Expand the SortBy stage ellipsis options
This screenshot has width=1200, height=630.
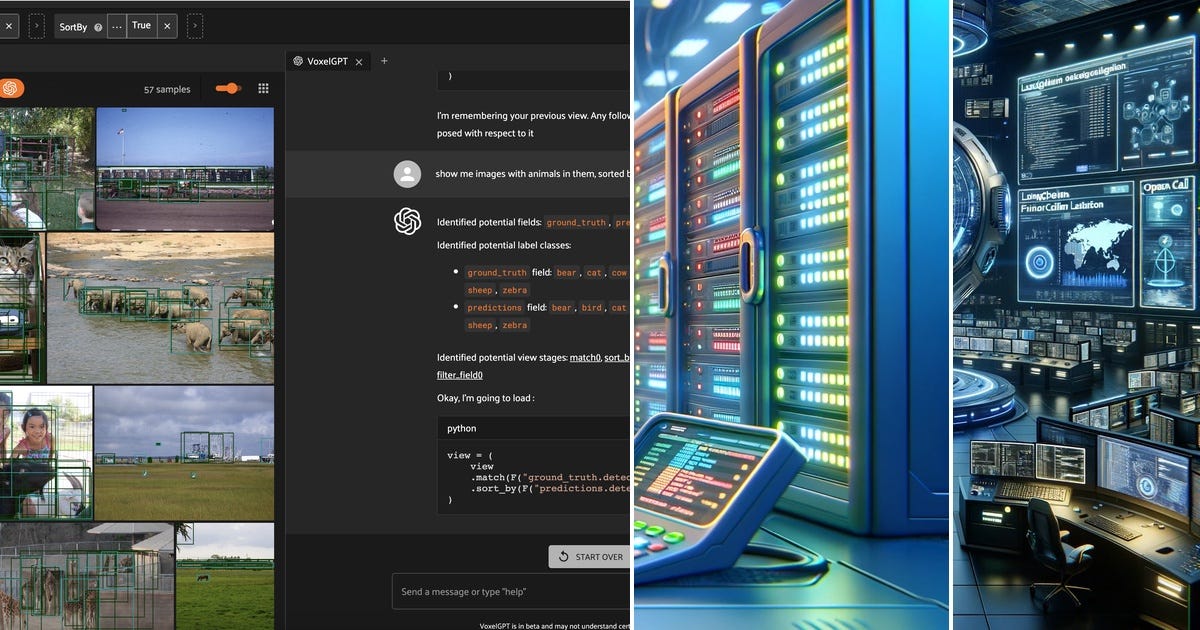117,26
